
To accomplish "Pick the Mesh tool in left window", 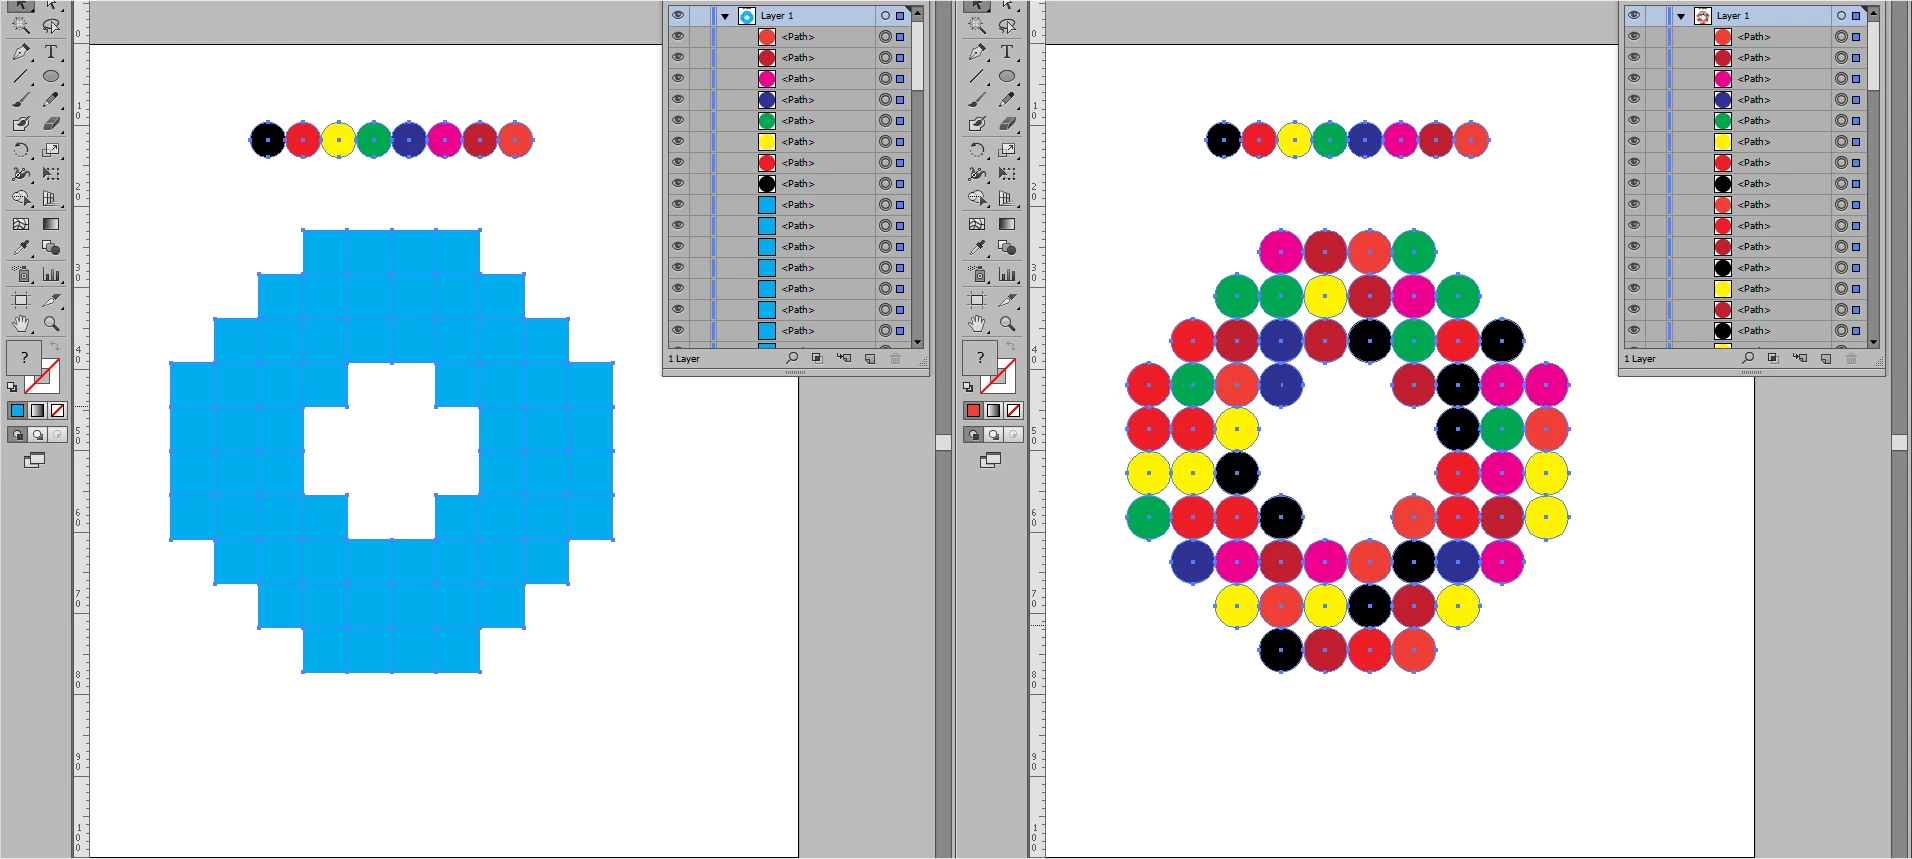I will click(21, 224).
